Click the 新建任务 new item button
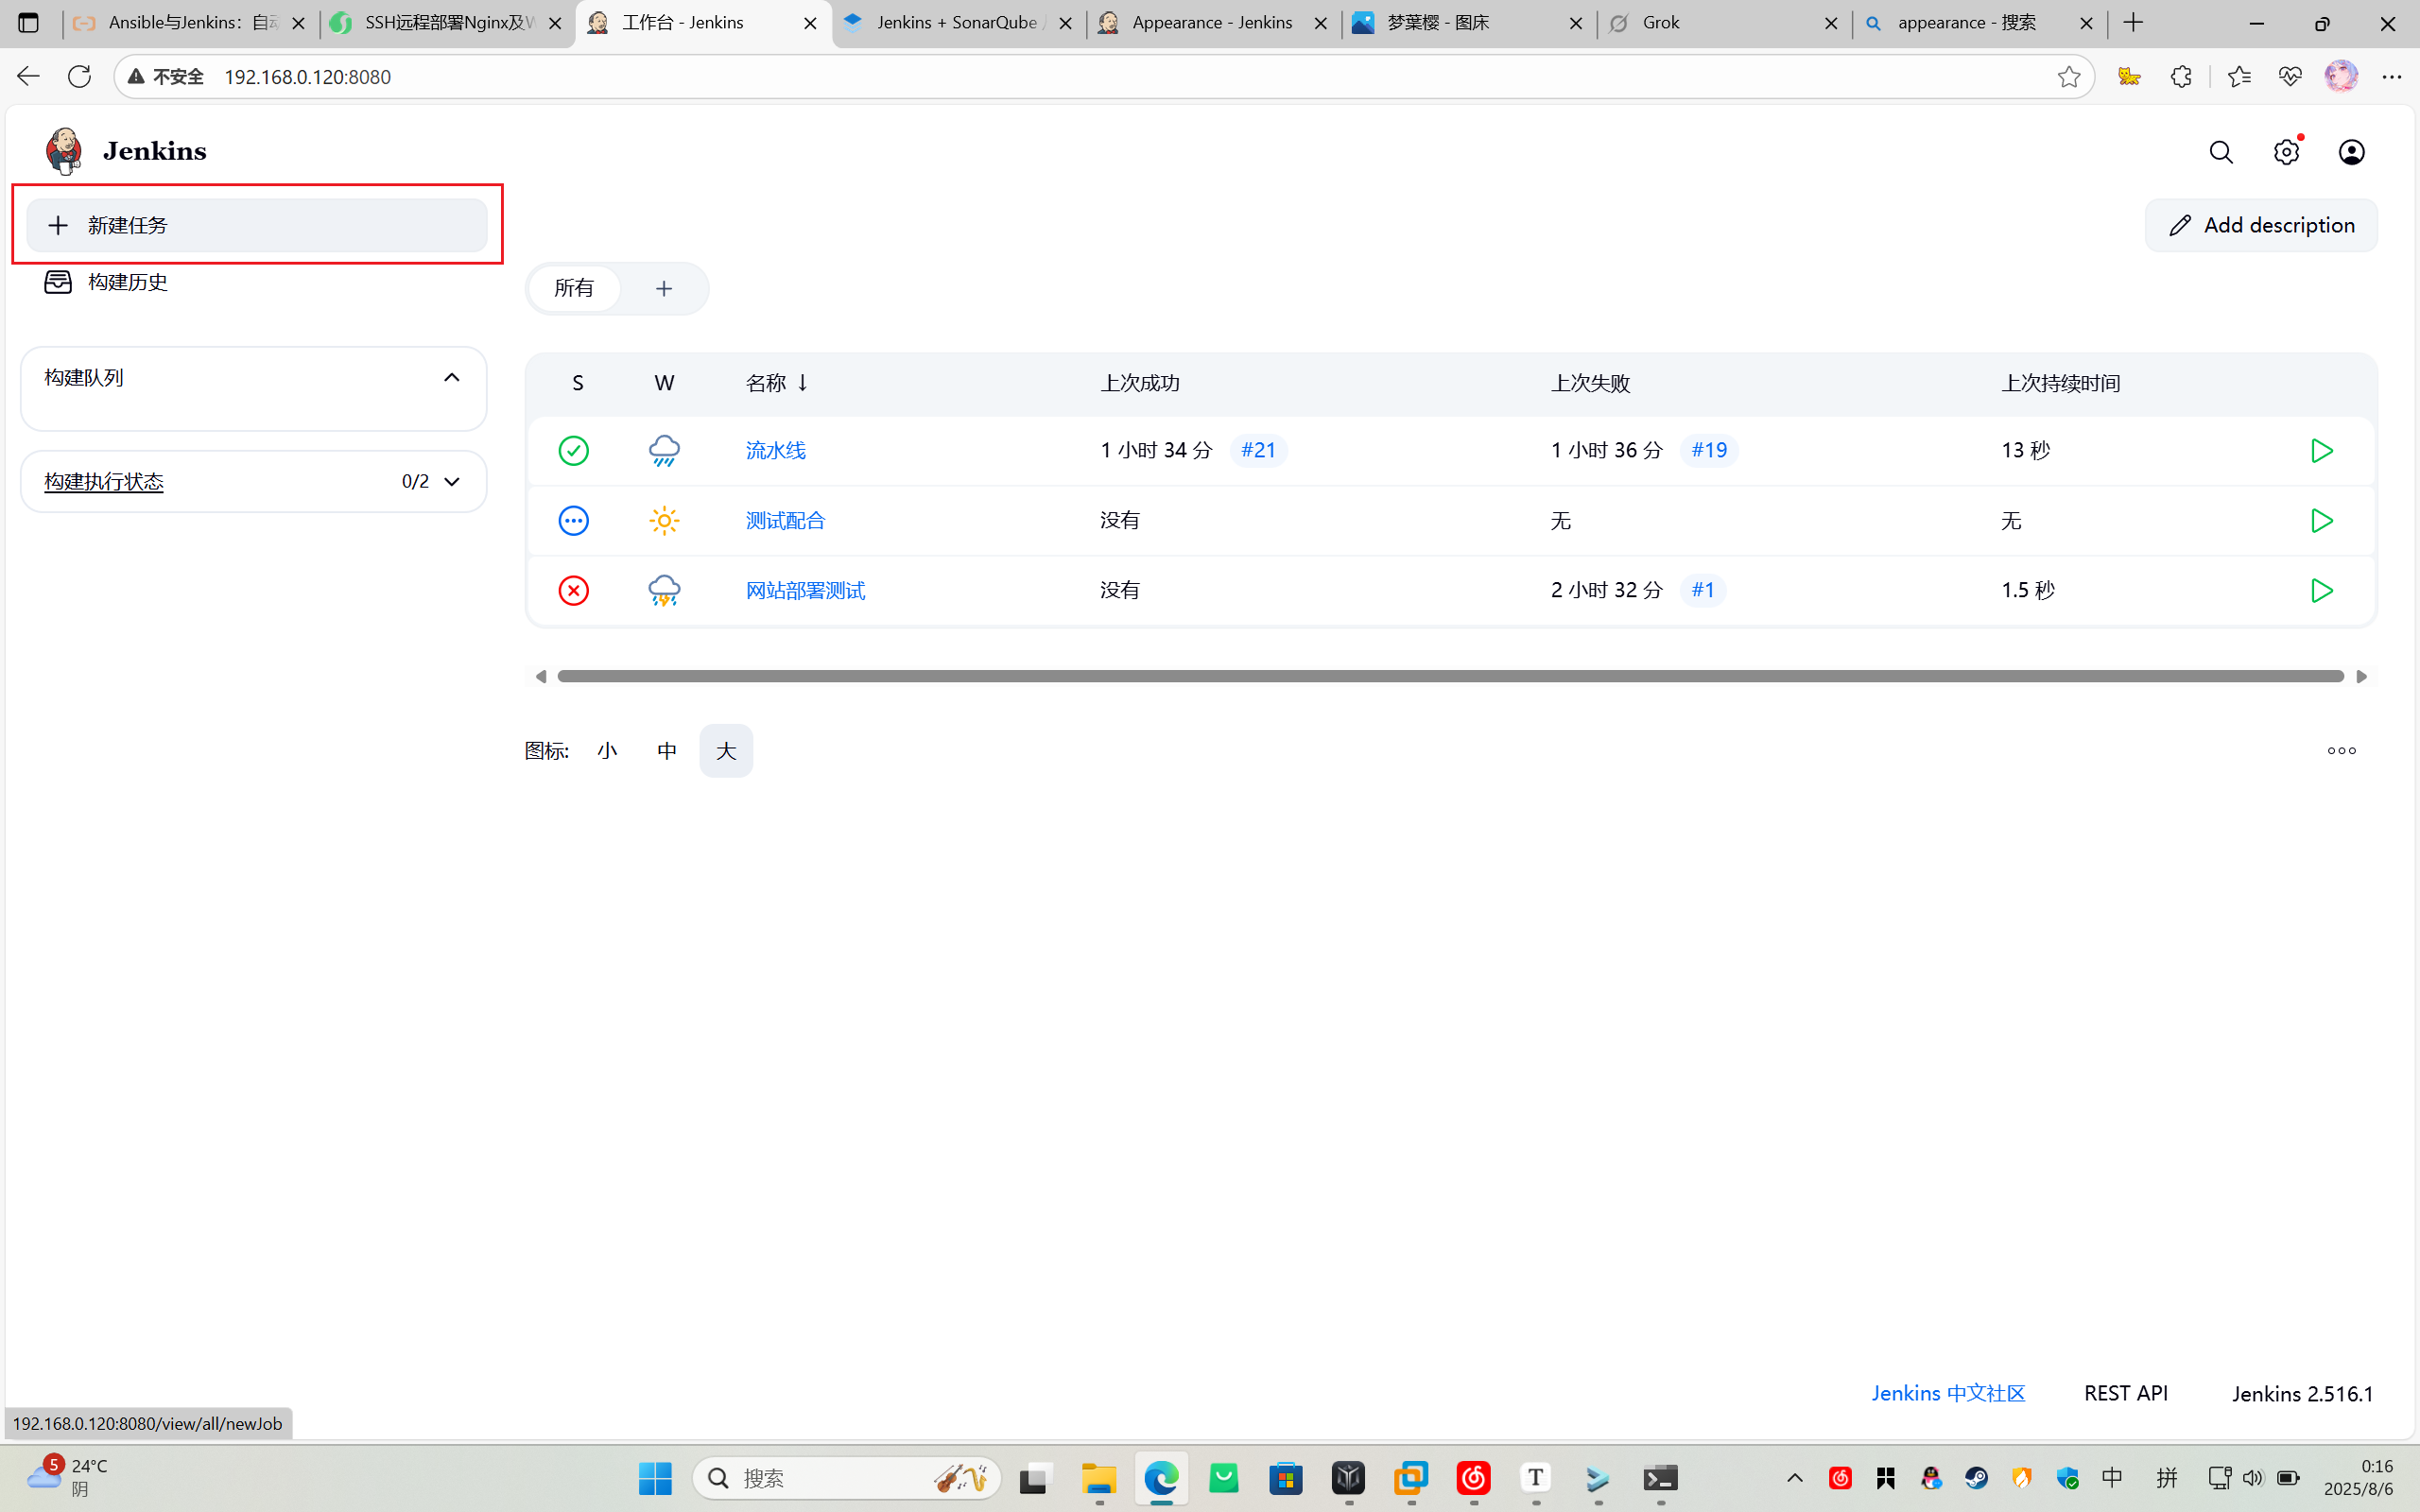 (257, 225)
